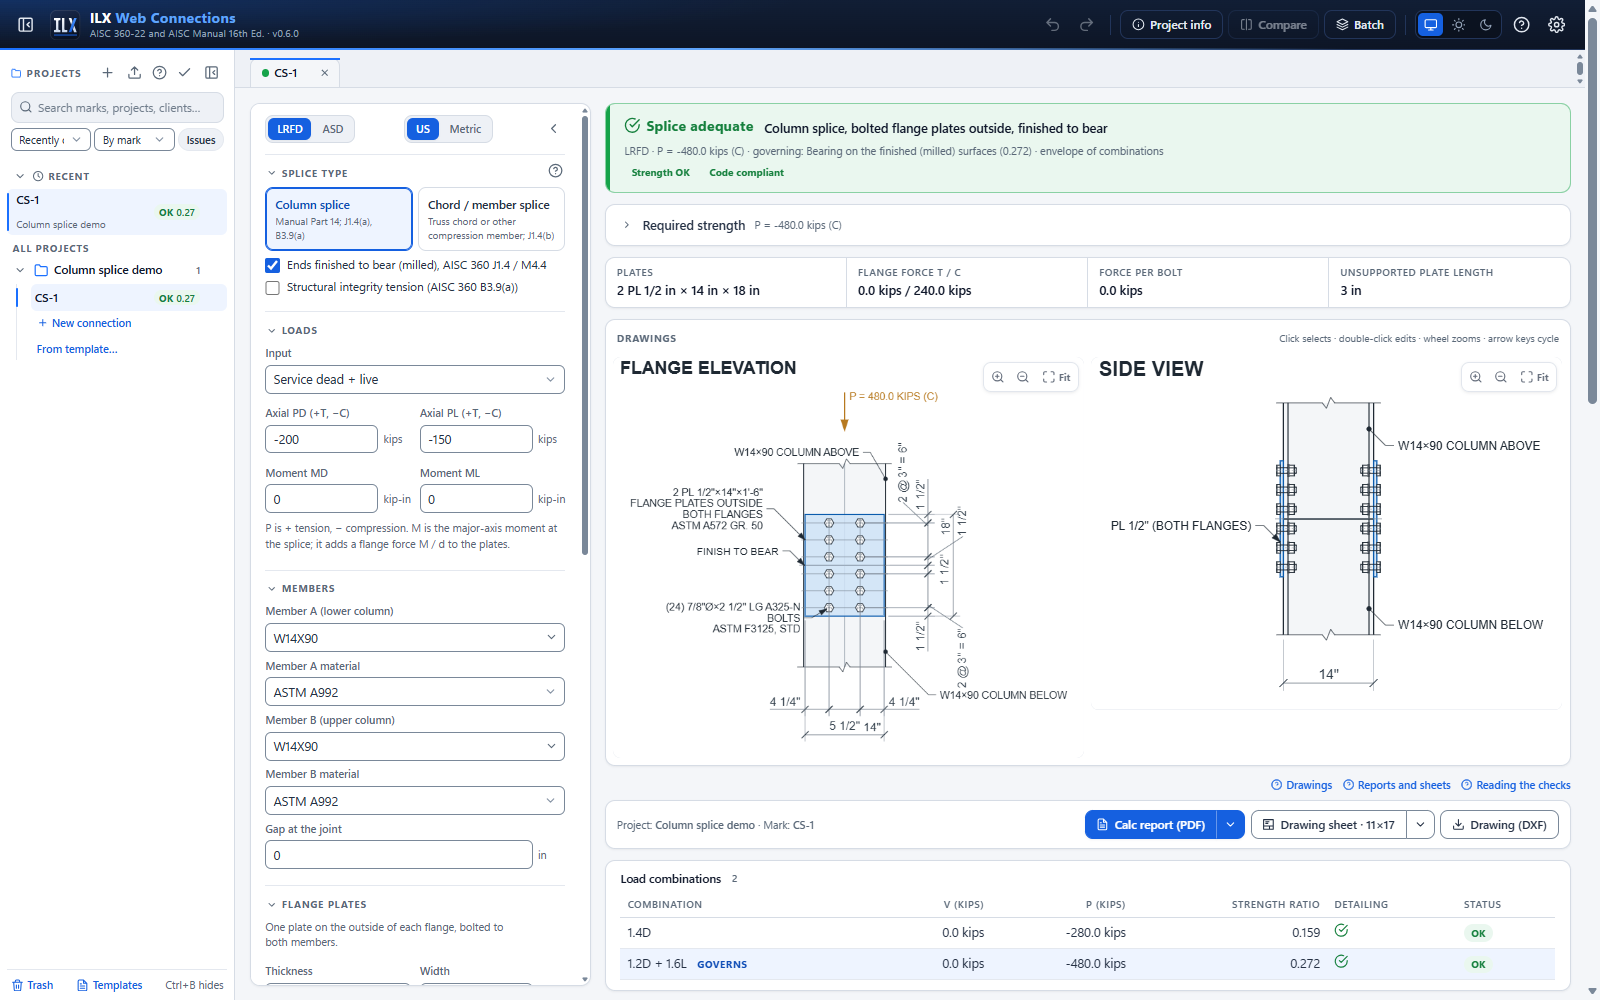Screen dimensions: 1600x1000
Task: Choose Chord / member splice card
Action: 491,219
